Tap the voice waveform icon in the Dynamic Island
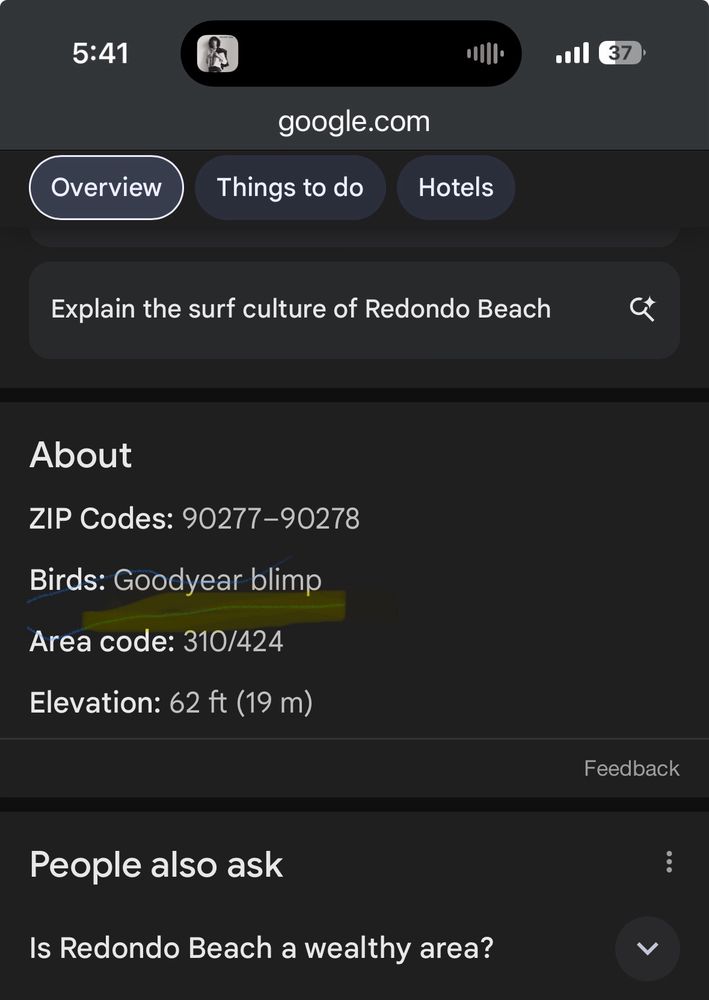This screenshot has width=709, height=1000. pyautogui.click(x=484, y=53)
